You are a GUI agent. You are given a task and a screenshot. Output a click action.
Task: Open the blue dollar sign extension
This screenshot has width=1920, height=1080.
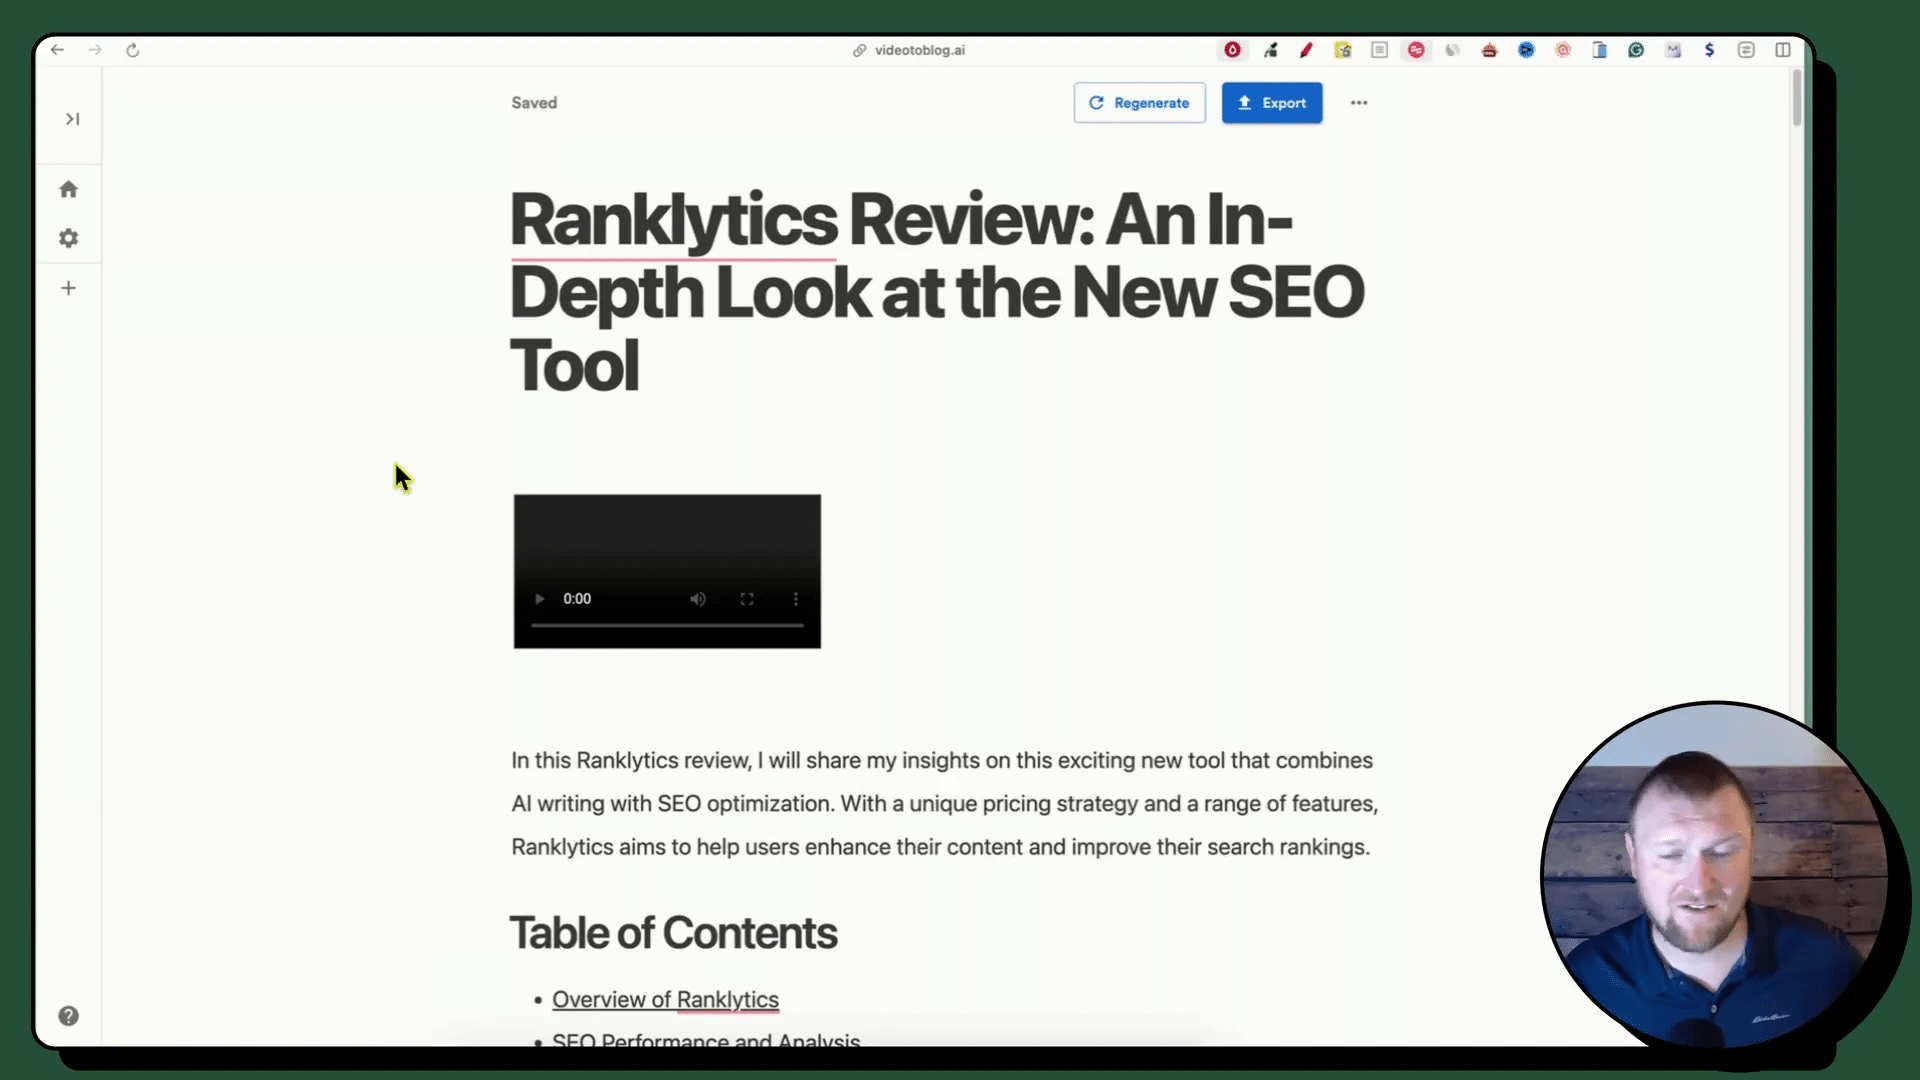[x=1710, y=50]
